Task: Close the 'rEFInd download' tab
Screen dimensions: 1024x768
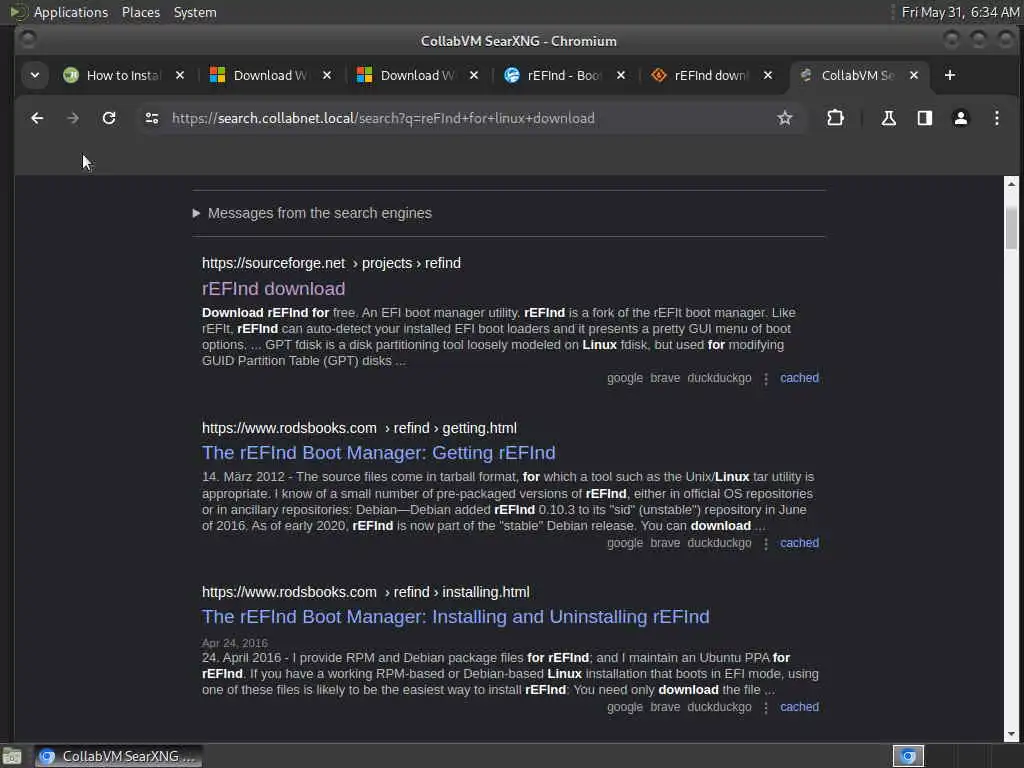Action: (x=768, y=75)
